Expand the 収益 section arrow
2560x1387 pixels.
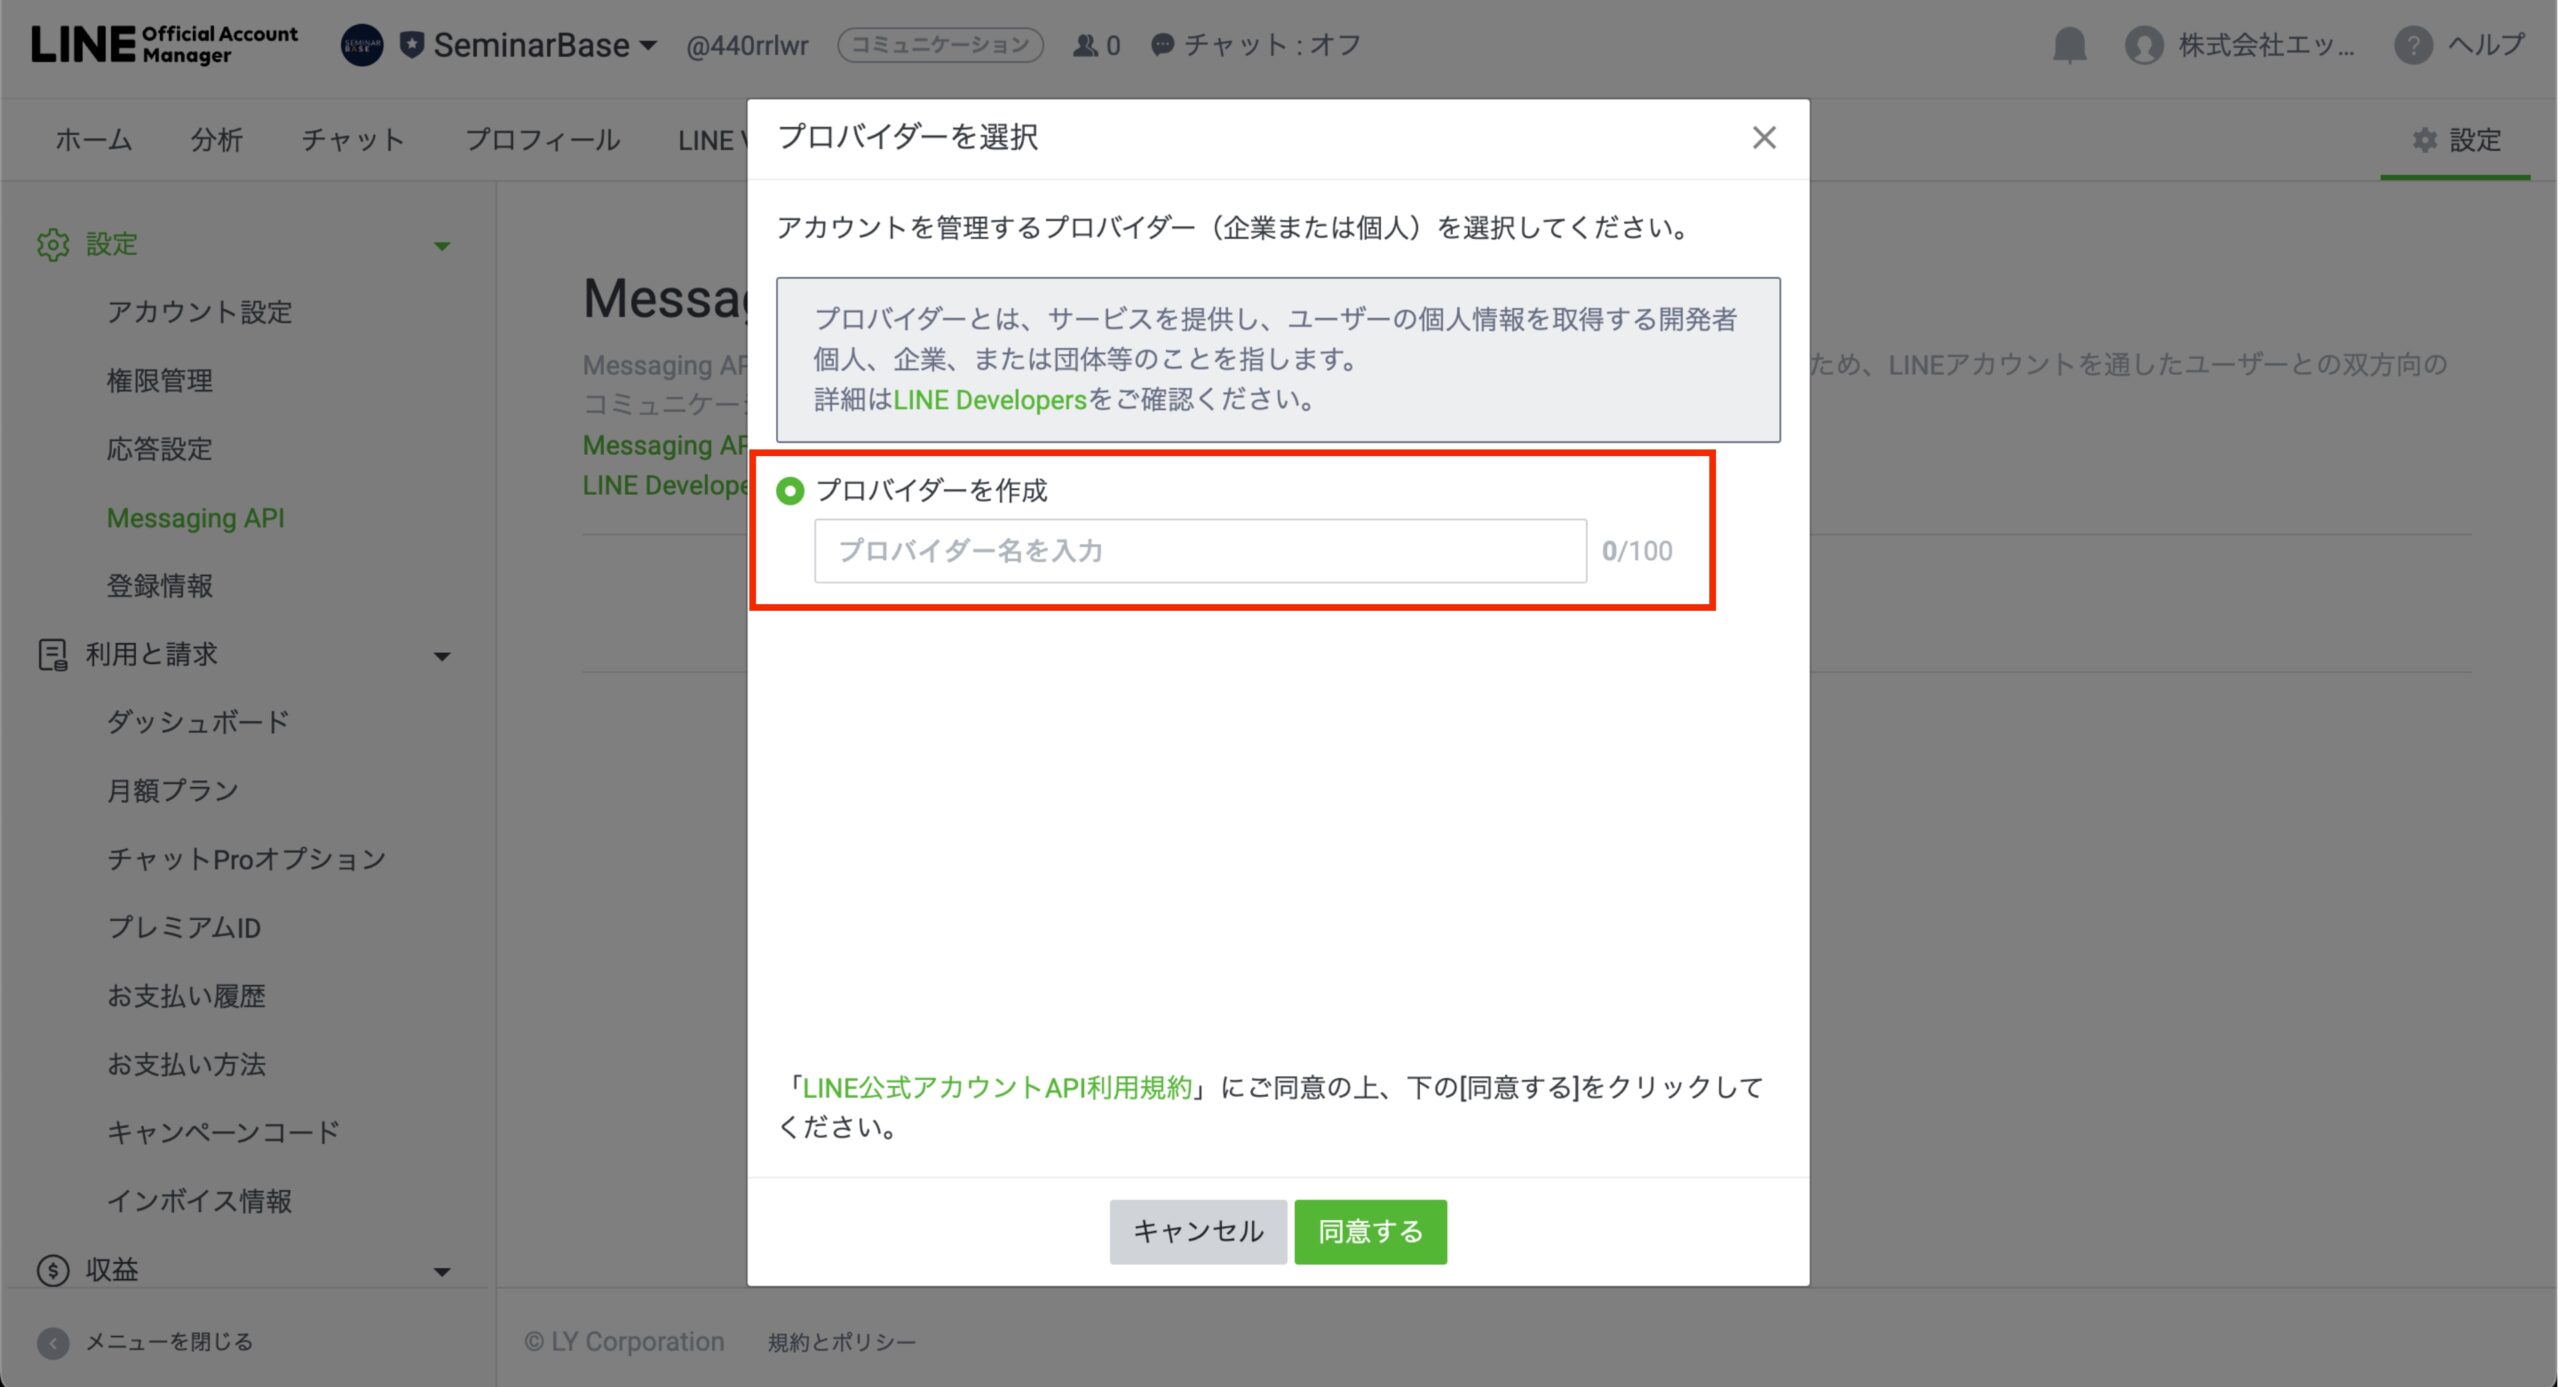(x=442, y=1272)
